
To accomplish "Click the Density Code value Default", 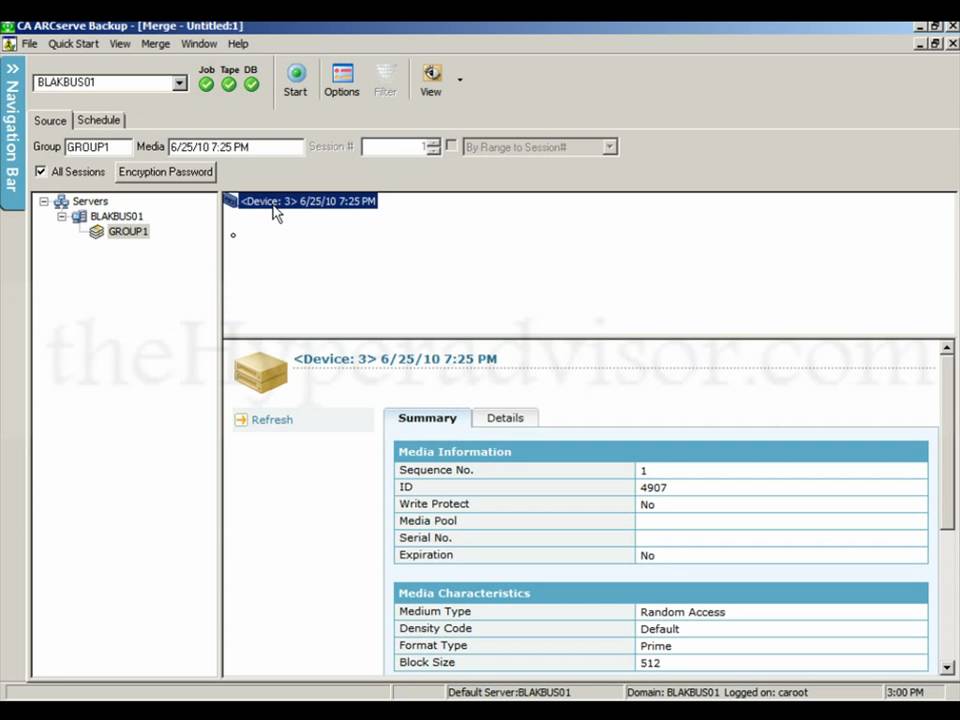I will pos(659,629).
